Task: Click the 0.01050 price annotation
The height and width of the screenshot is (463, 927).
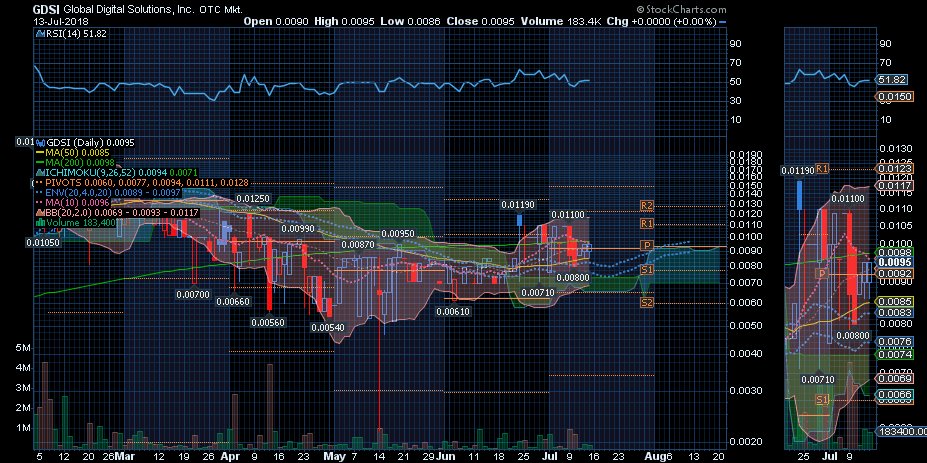Action: pyautogui.click(x=43, y=242)
